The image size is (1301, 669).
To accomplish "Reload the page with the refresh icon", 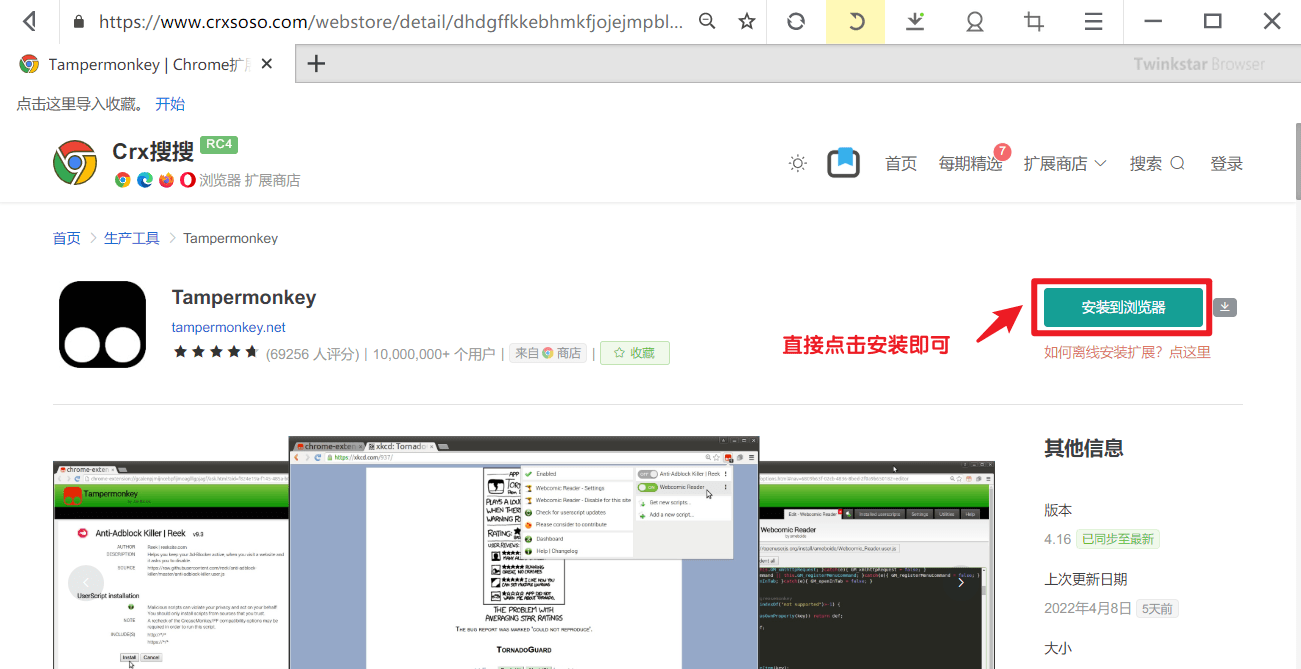I will (x=796, y=21).
